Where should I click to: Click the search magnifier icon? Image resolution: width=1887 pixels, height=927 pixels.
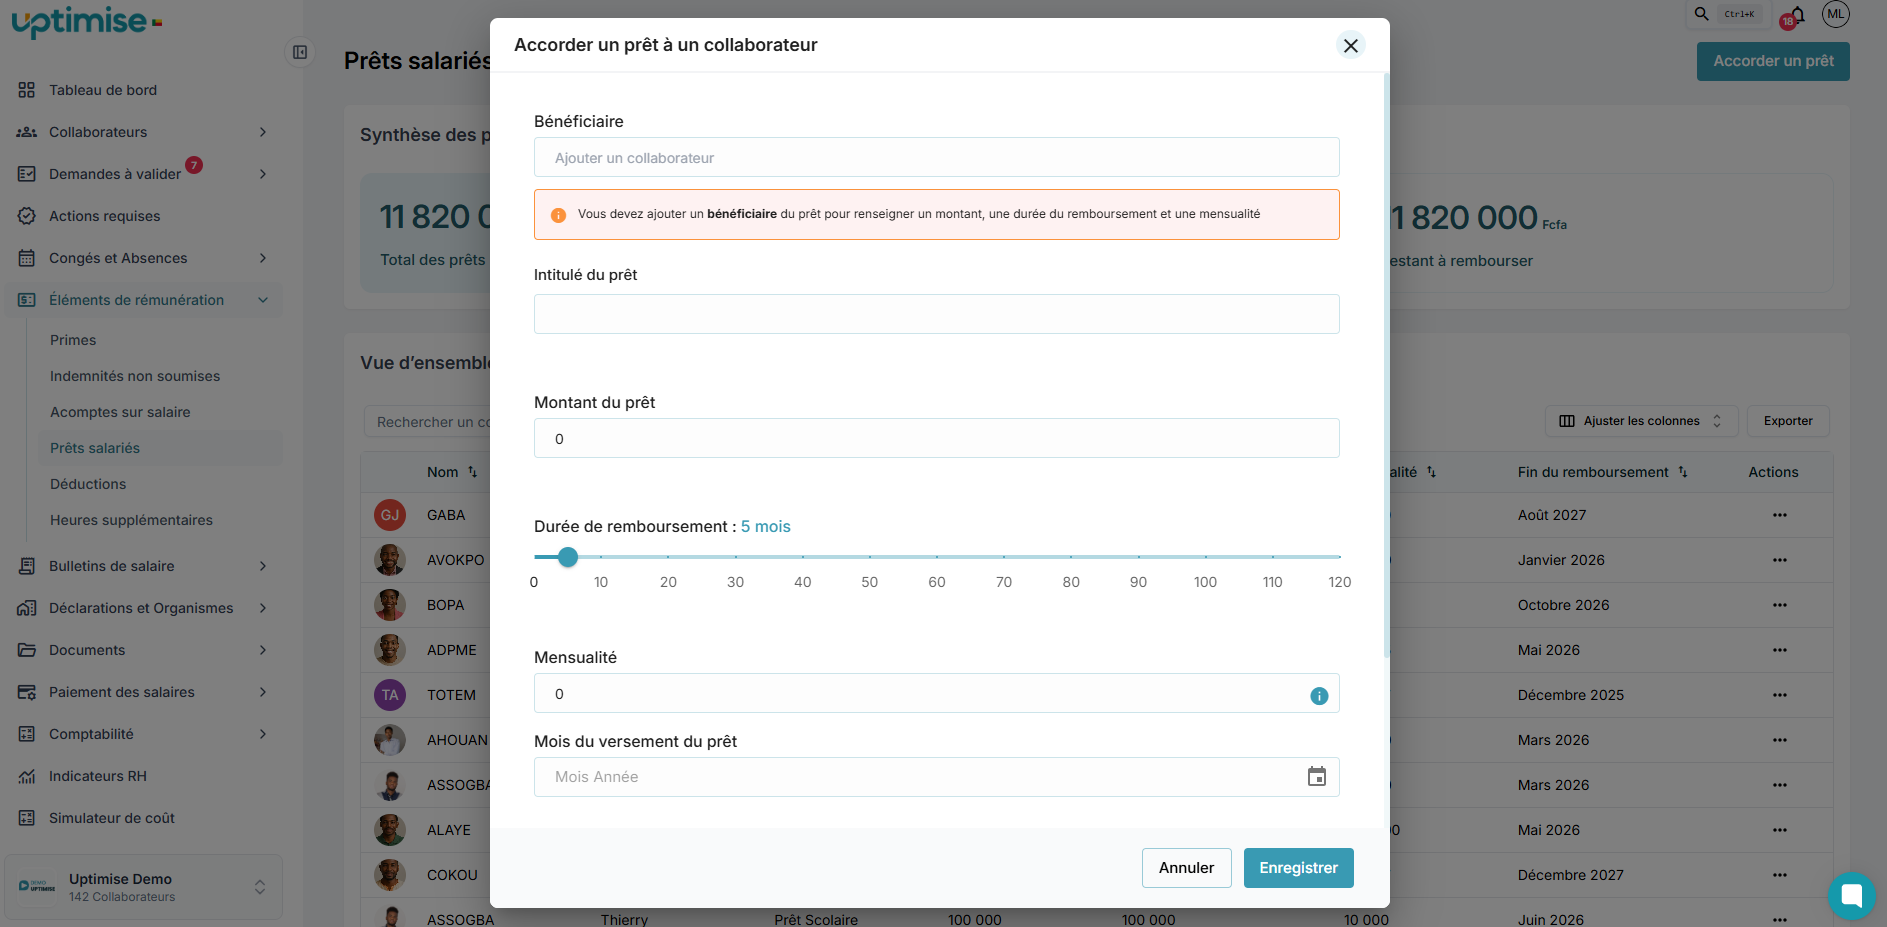1701,14
